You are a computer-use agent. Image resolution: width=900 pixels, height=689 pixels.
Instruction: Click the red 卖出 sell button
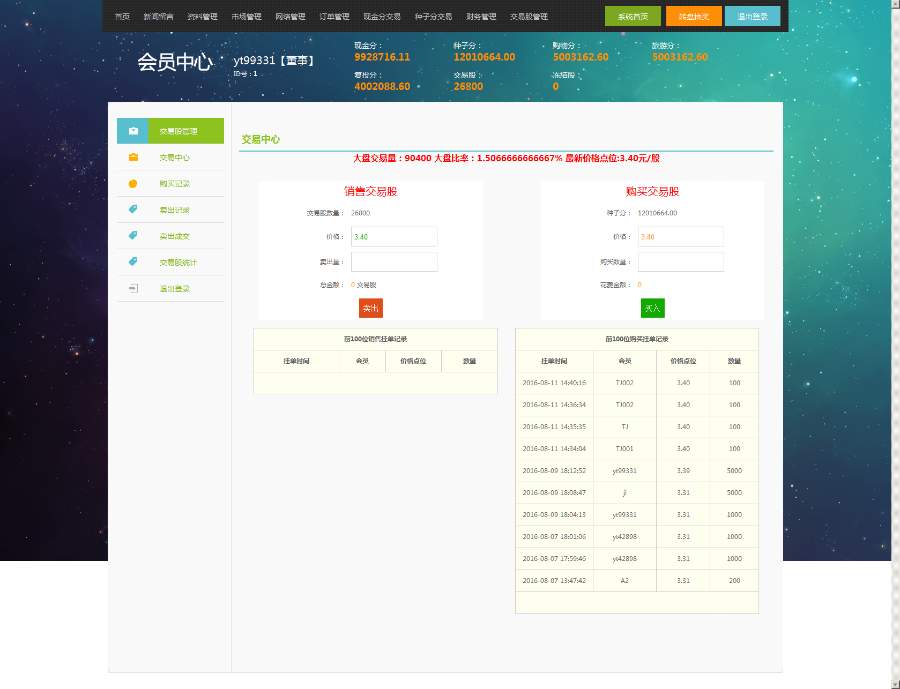click(369, 308)
